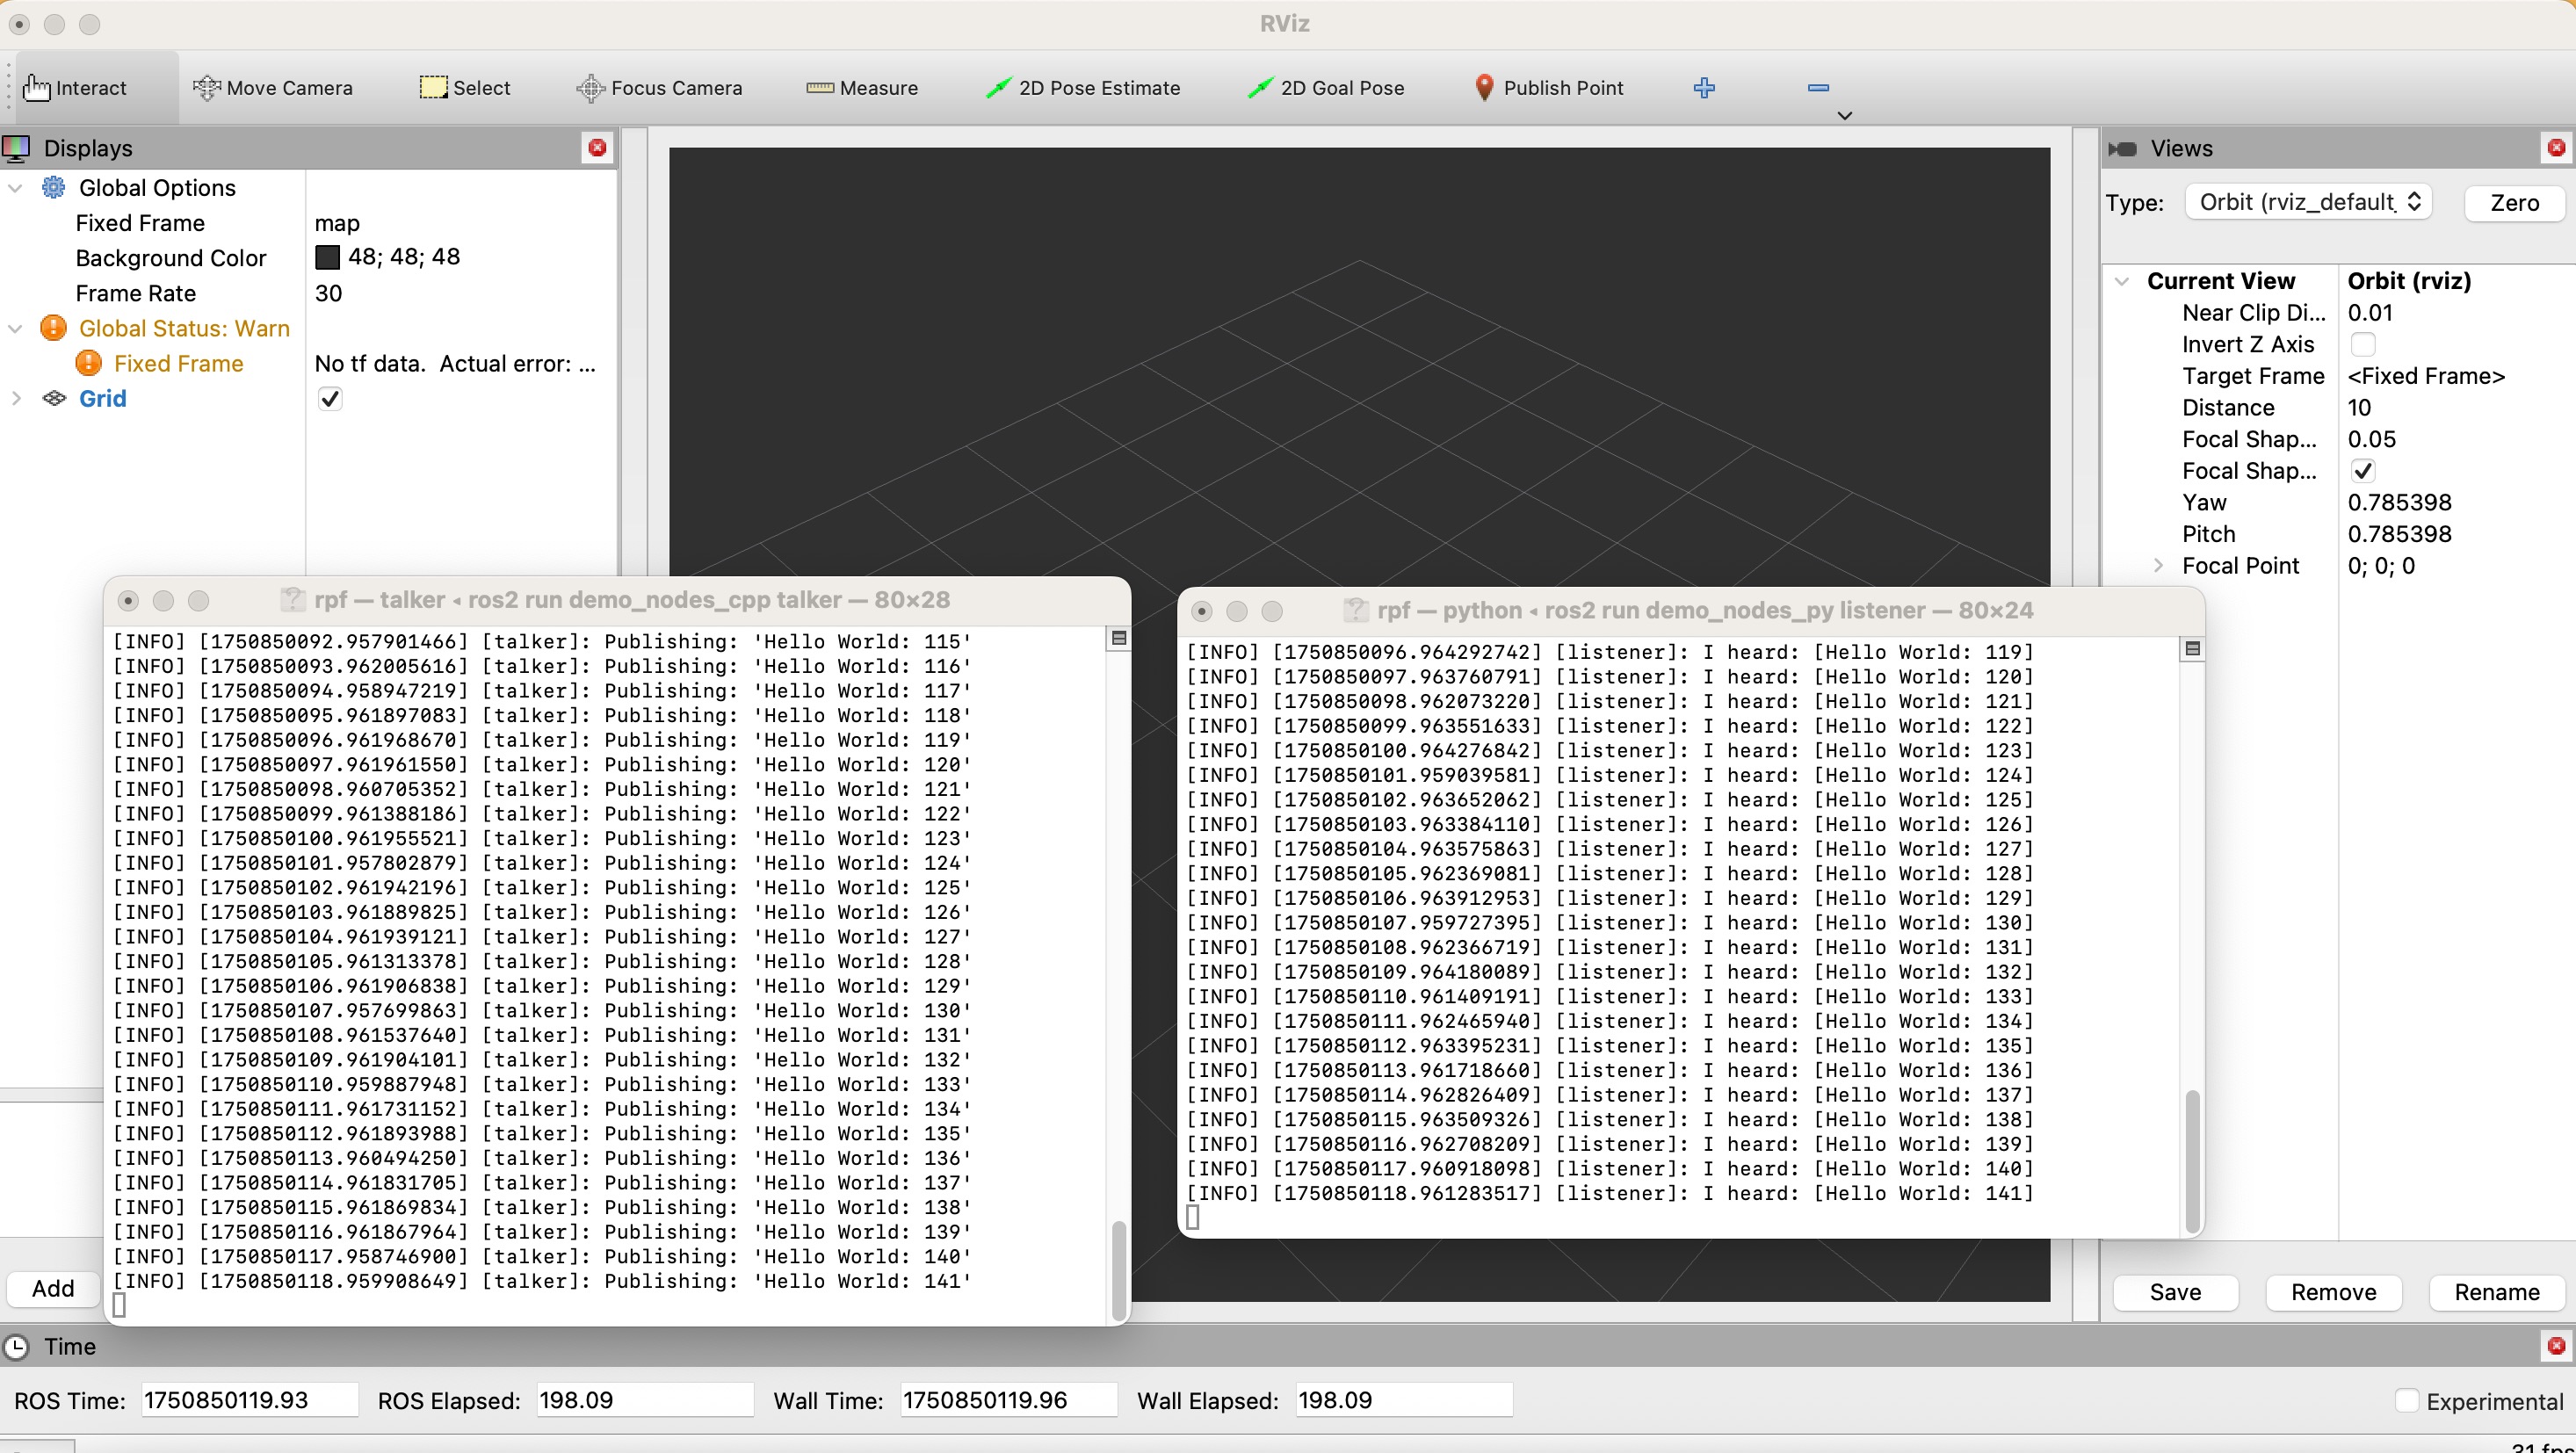
Task: Enable Invert Z Axis in Current View
Action: pyautogui.click(x=2364, y=344)
